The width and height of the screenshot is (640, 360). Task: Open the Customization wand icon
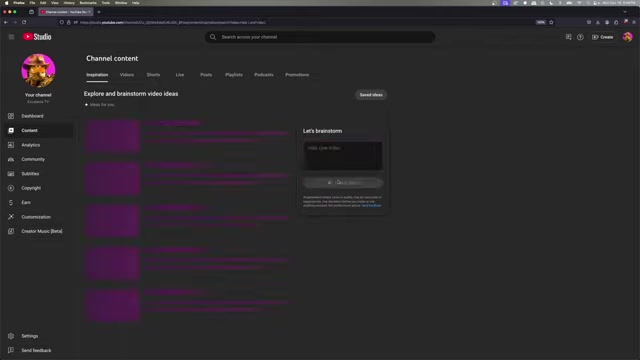[x=11, y=217]
